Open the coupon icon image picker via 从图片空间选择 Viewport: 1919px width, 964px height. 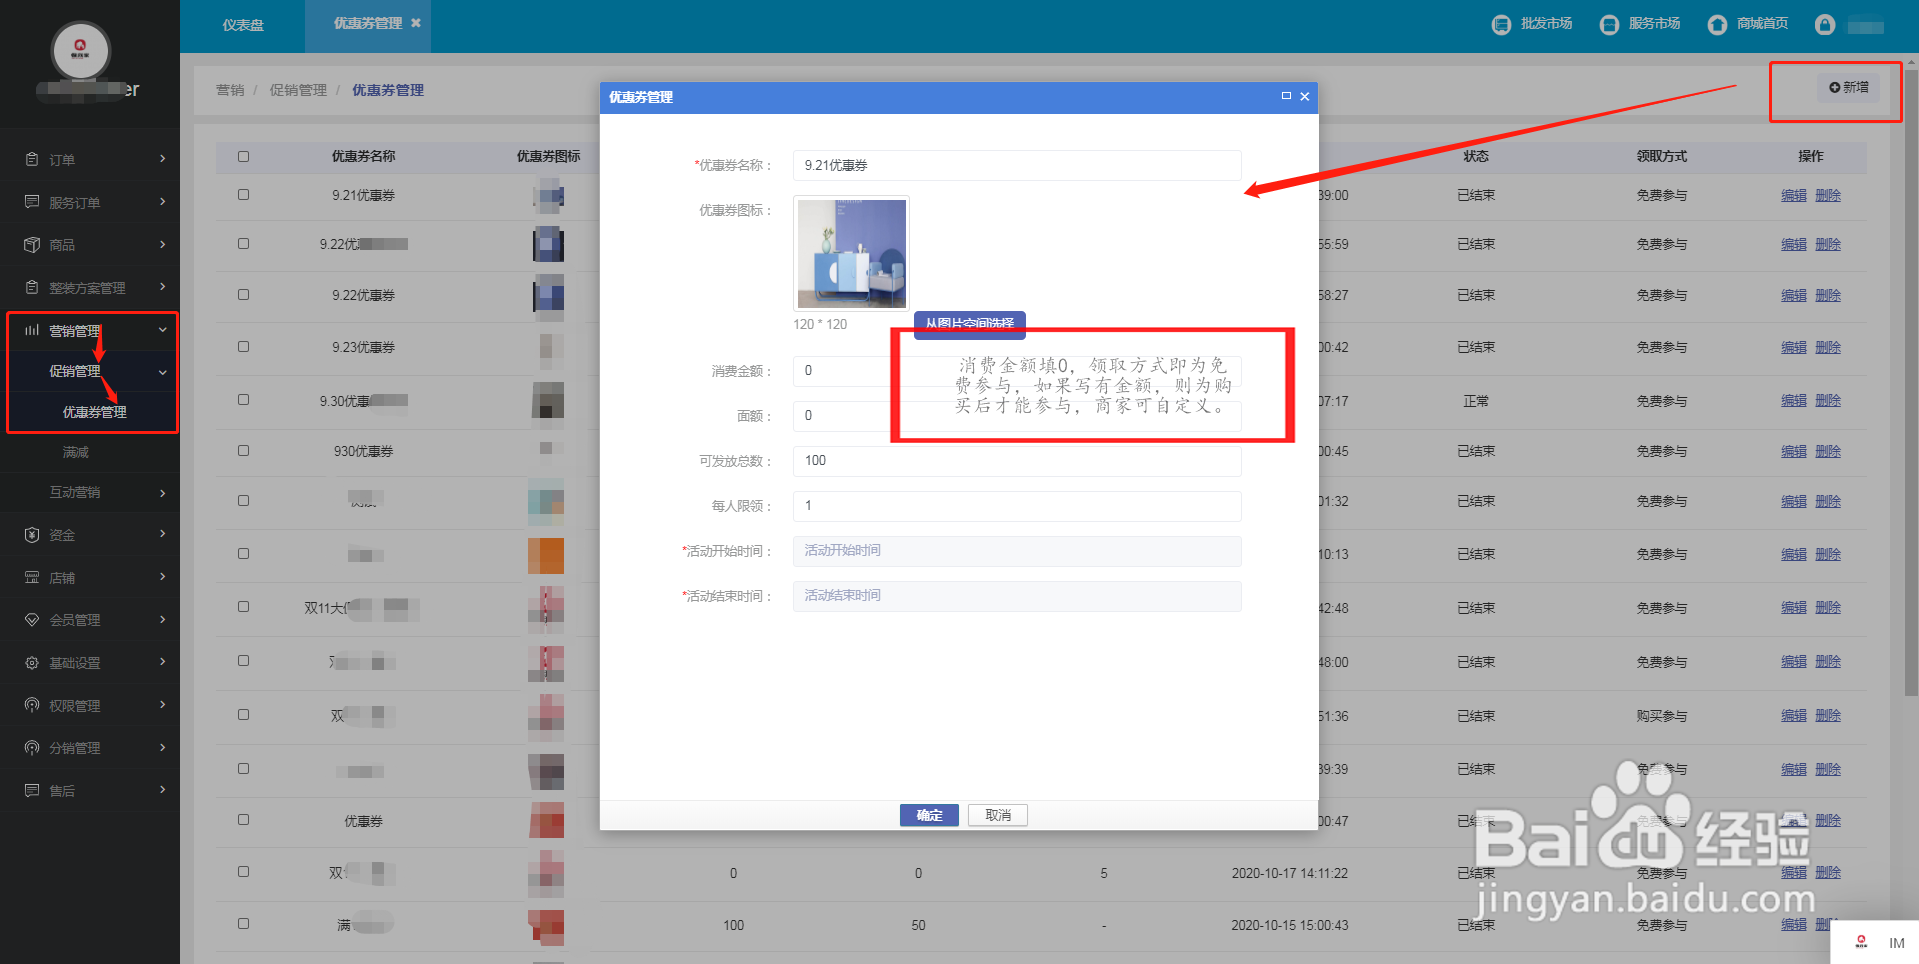coord(968,325)
